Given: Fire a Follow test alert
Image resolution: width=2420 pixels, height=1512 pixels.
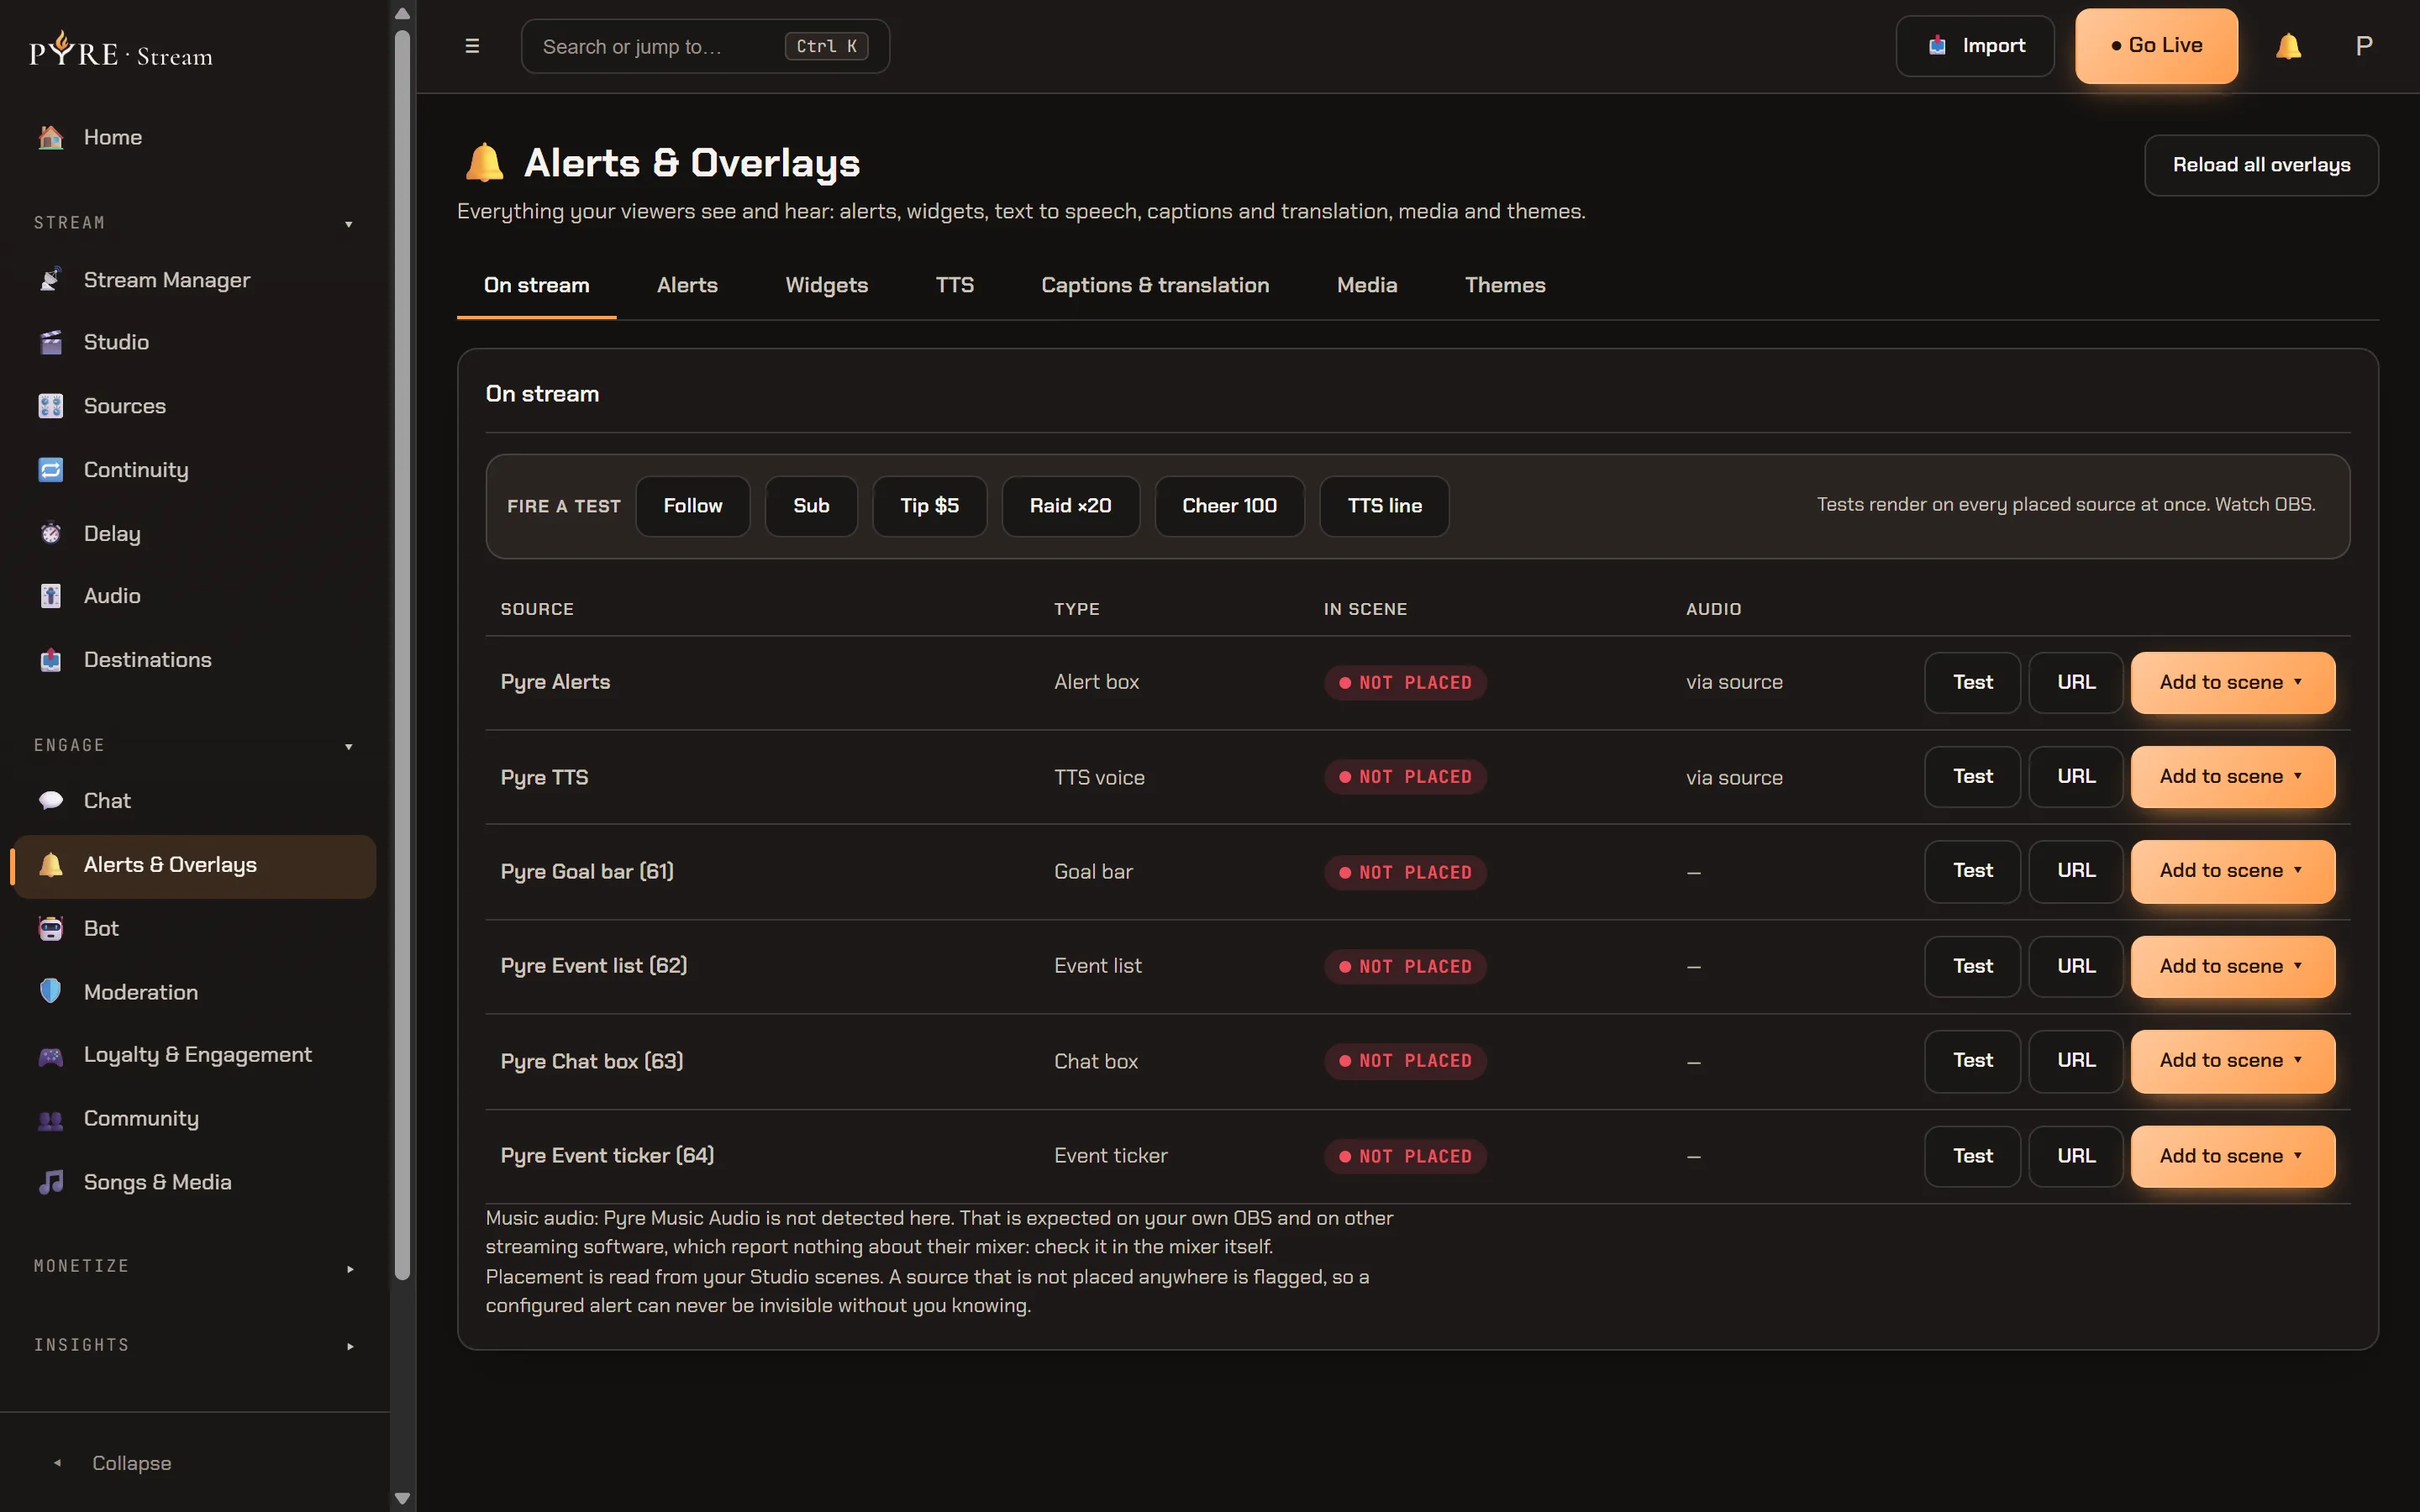Looking at the screenshot, I should [693, 506].
